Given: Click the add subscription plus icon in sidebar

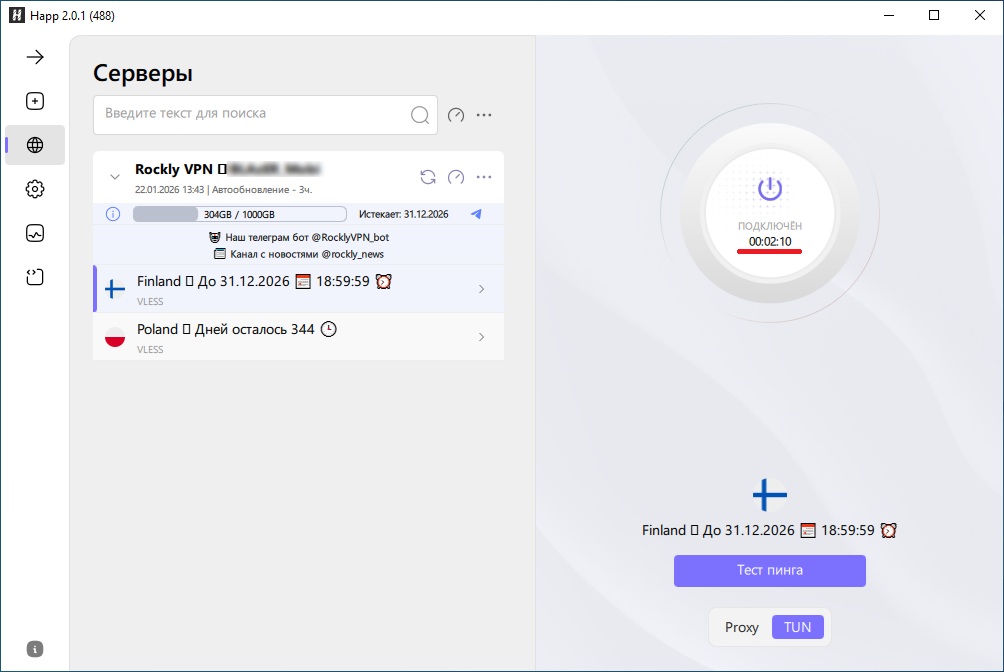Looking at the screenshot, I should (x=35, y=101).
